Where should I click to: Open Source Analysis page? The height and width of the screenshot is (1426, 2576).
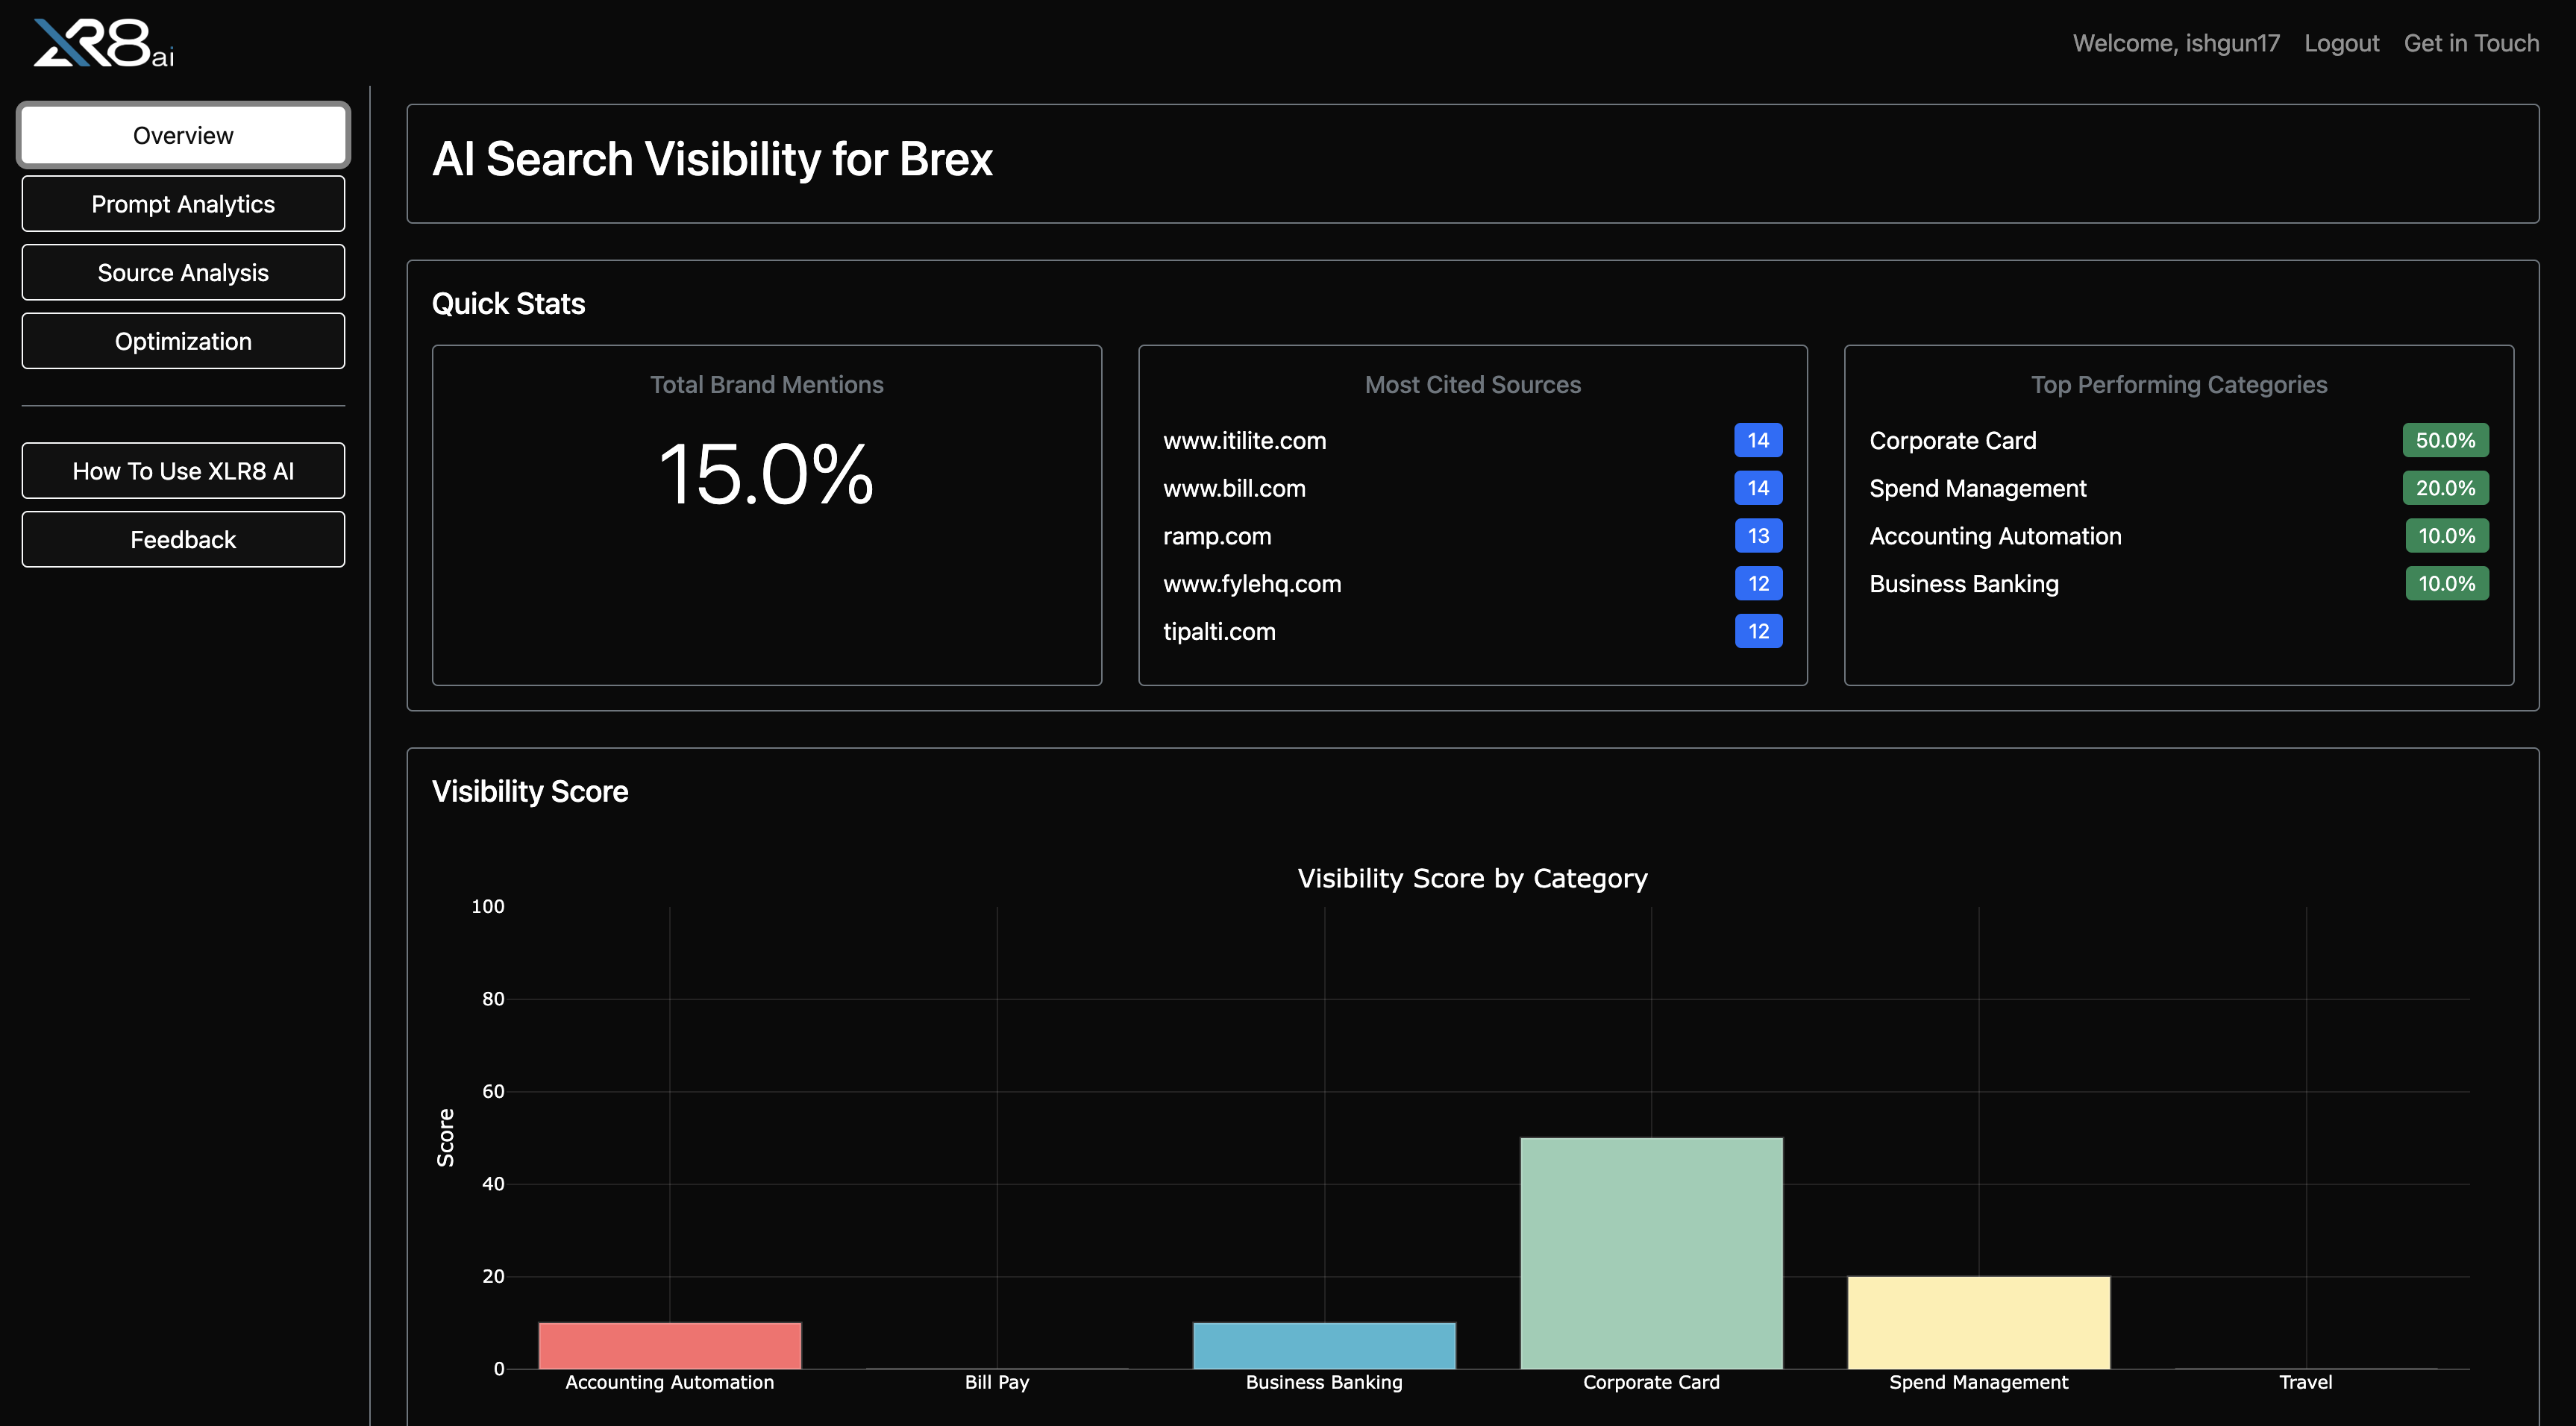[183, 272]
